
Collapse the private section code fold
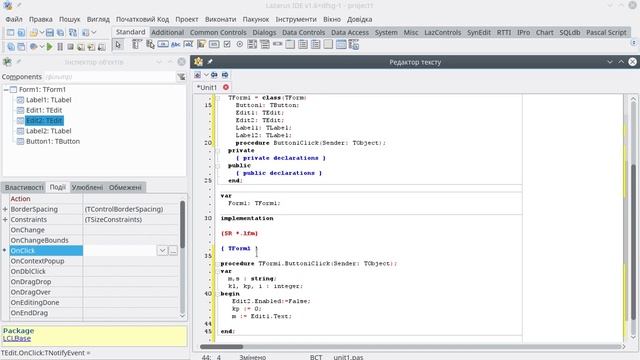click(218, 151)
